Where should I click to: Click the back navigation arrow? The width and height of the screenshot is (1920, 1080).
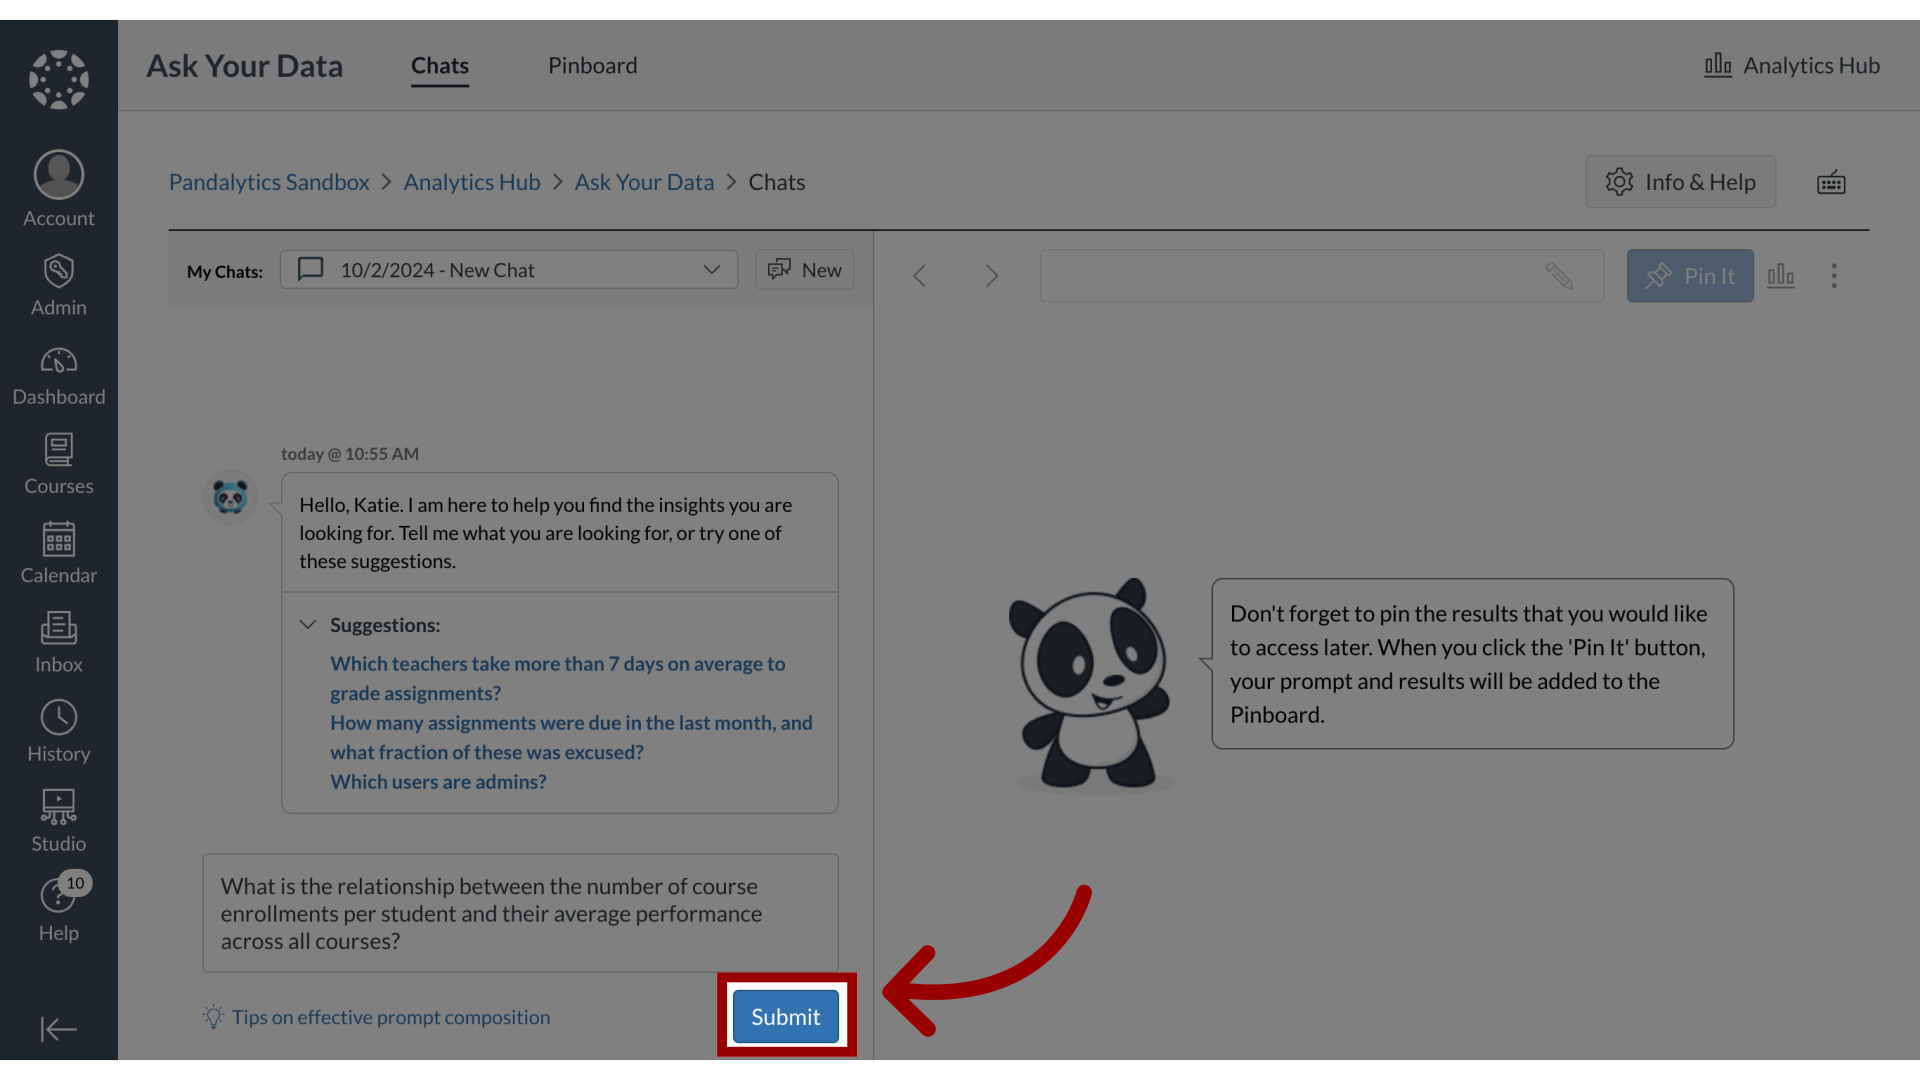[919, 276]
